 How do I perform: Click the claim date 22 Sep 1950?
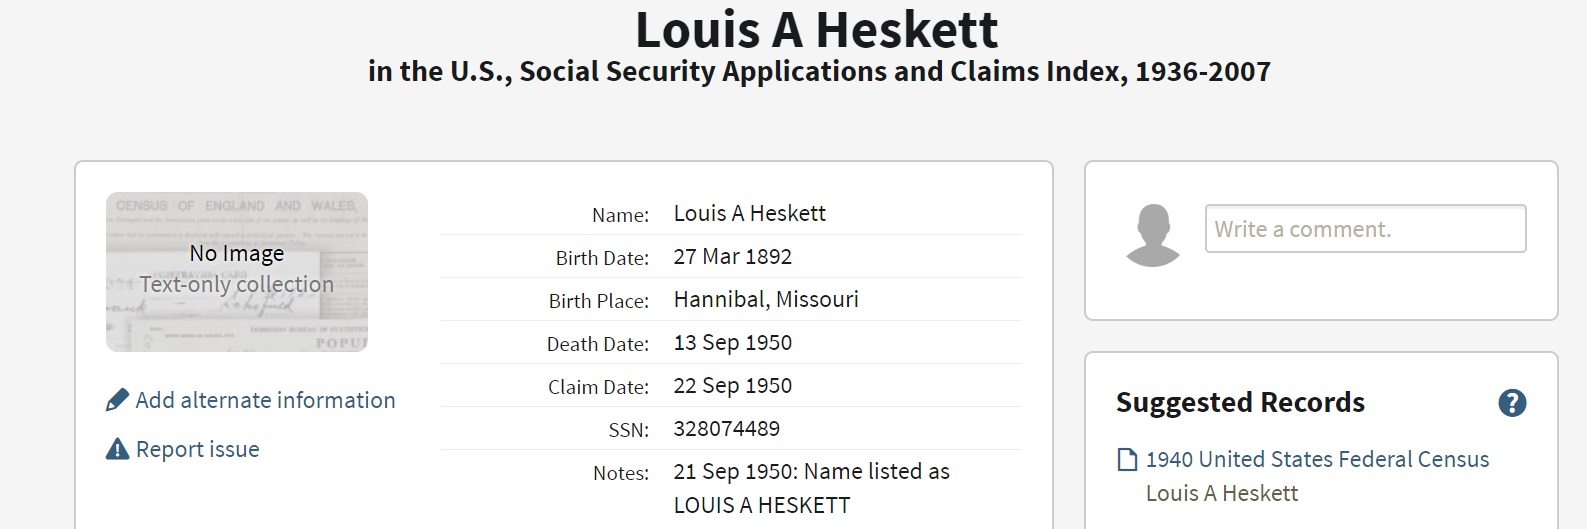732,385
